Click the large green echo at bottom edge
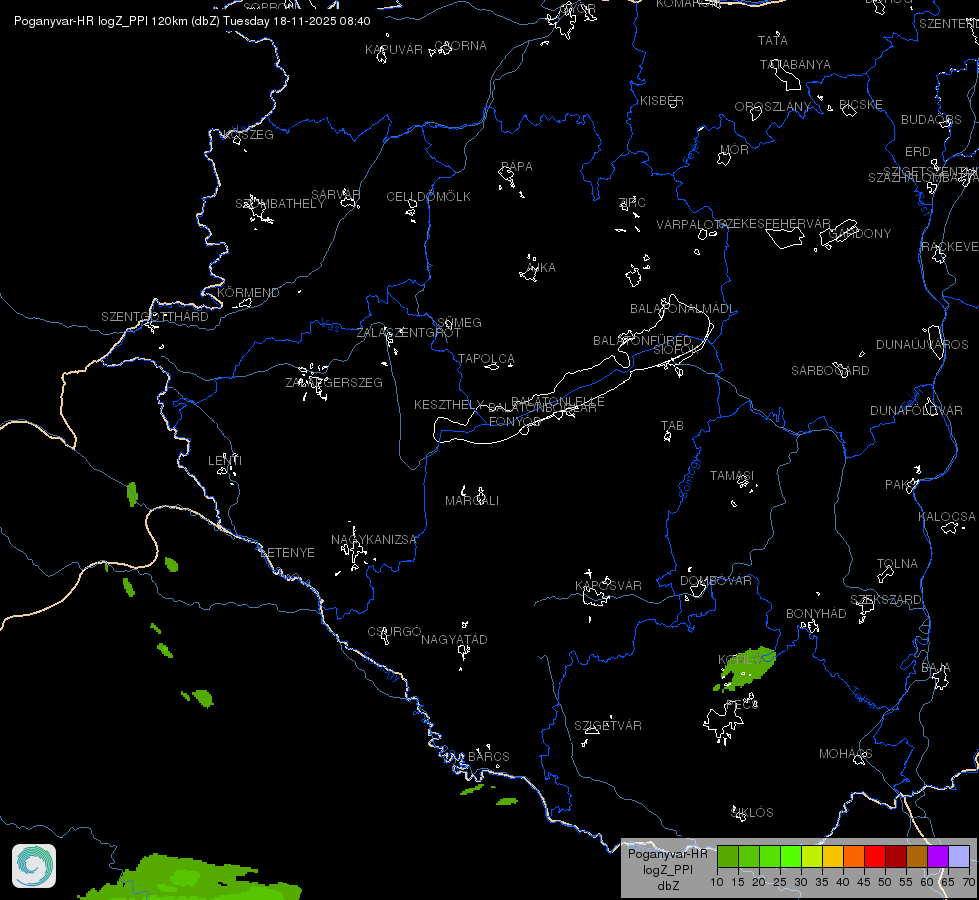Image resolution: width=979 pixels, height=900 pixels. [x=190, y=878]
